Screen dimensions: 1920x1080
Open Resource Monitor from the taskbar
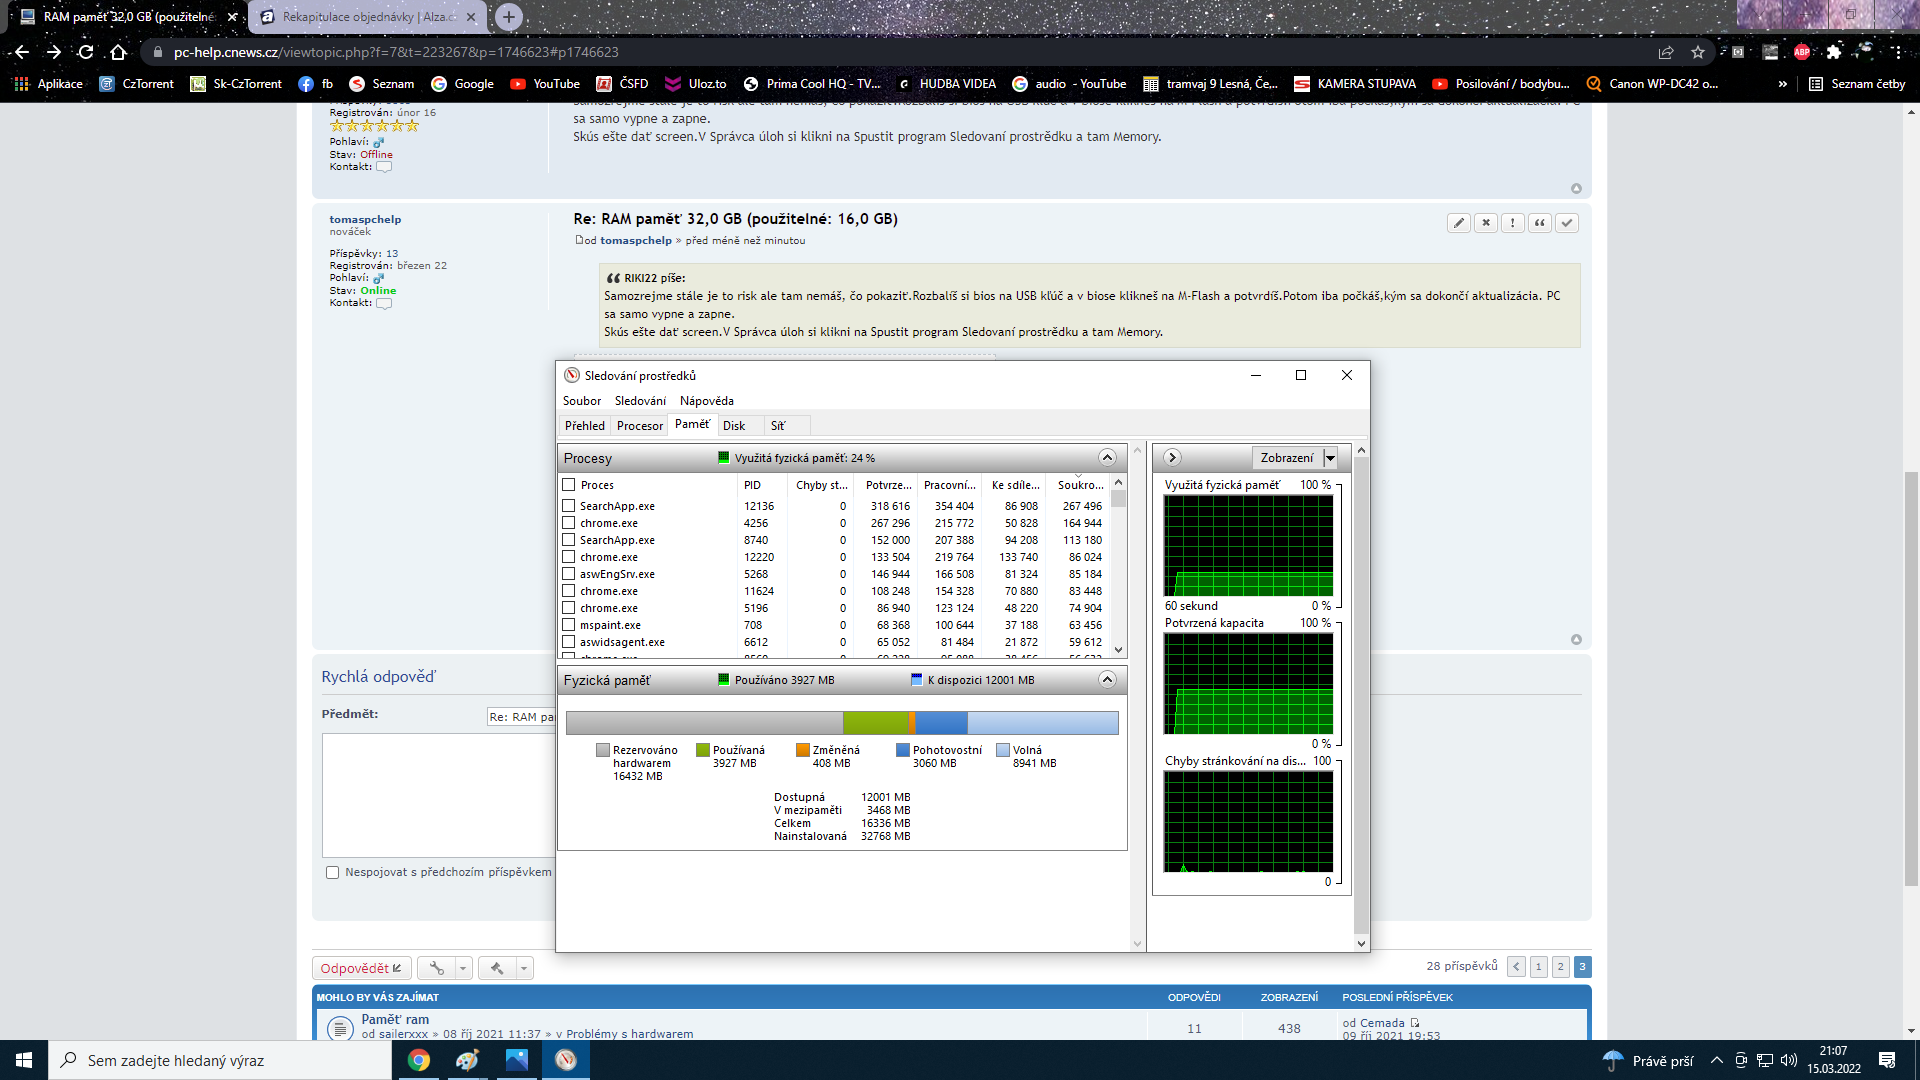click(x=566, y=1060)
